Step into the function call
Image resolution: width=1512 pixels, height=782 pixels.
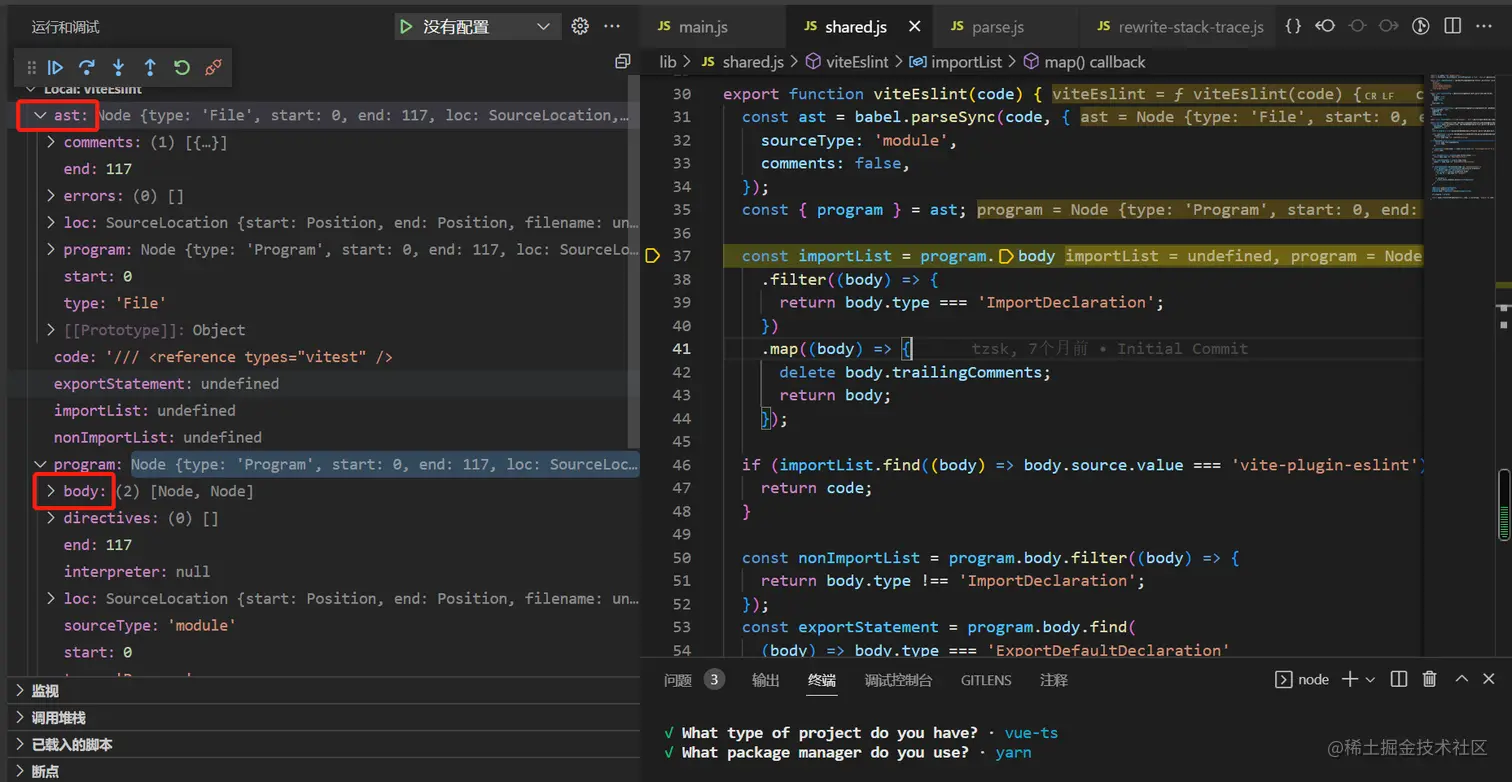118,68
